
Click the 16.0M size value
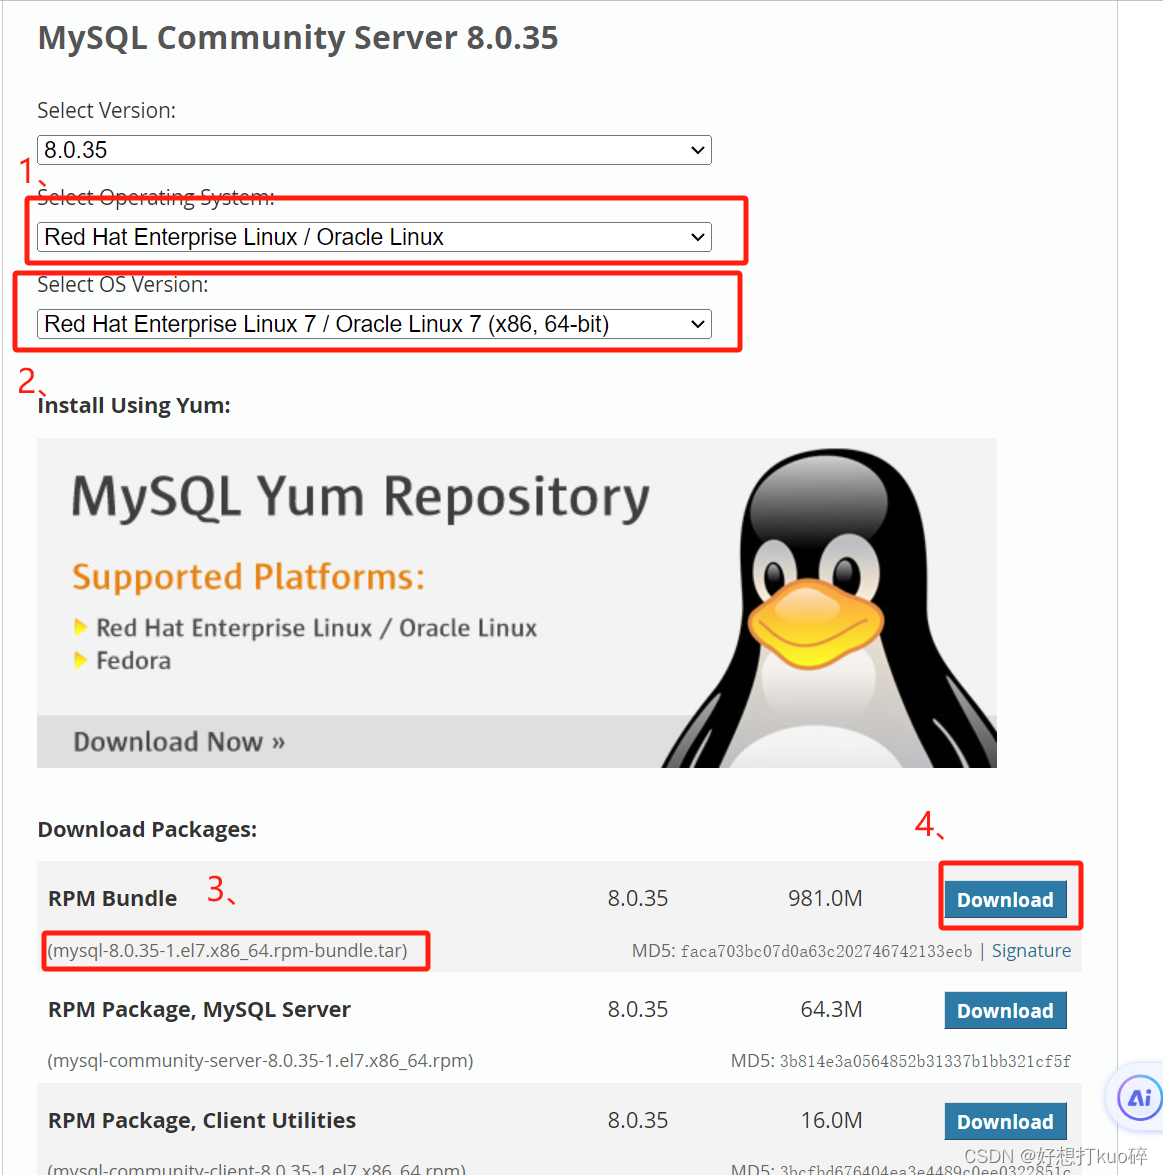point(831,1120)
